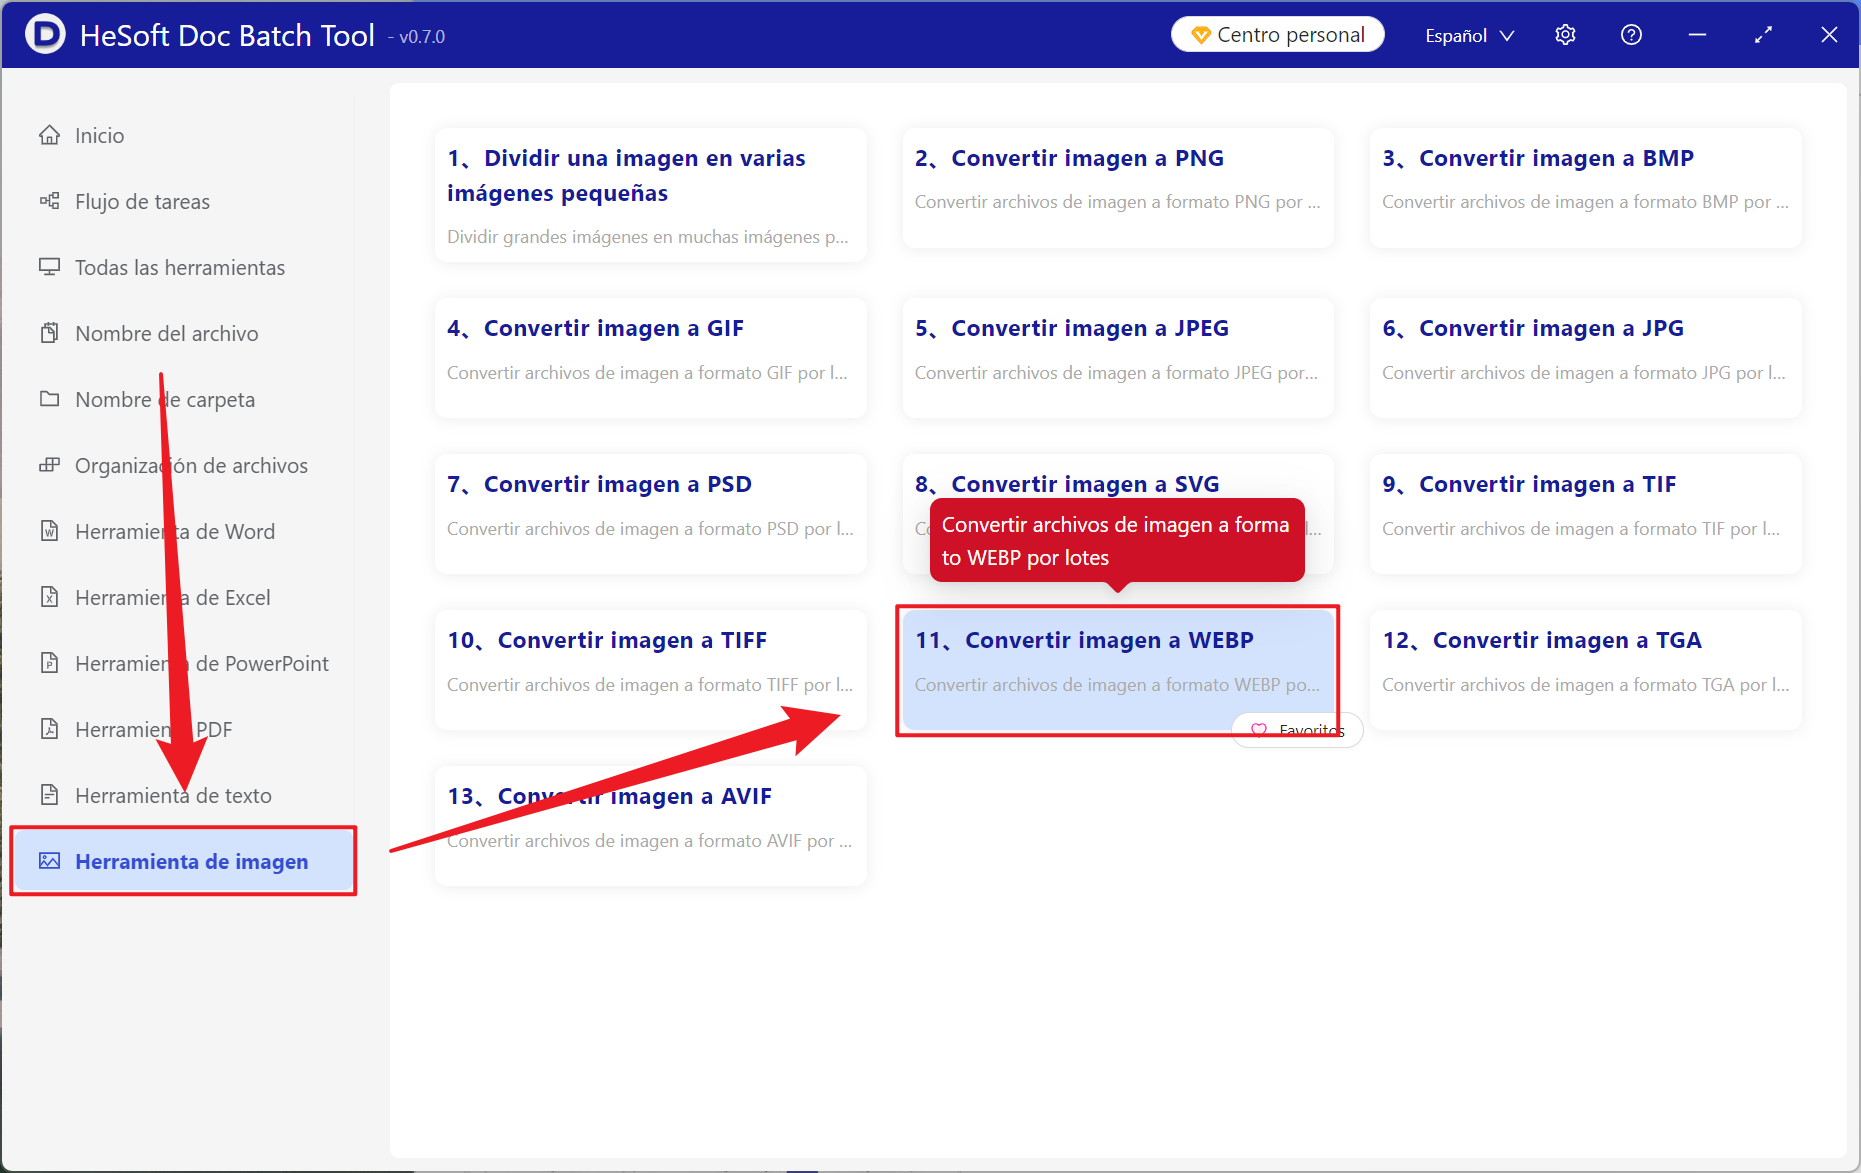This screenshot has height=1173, width=1861.
Task: Click the HeSoft Doc Batch Tool title
Action: 227,35
